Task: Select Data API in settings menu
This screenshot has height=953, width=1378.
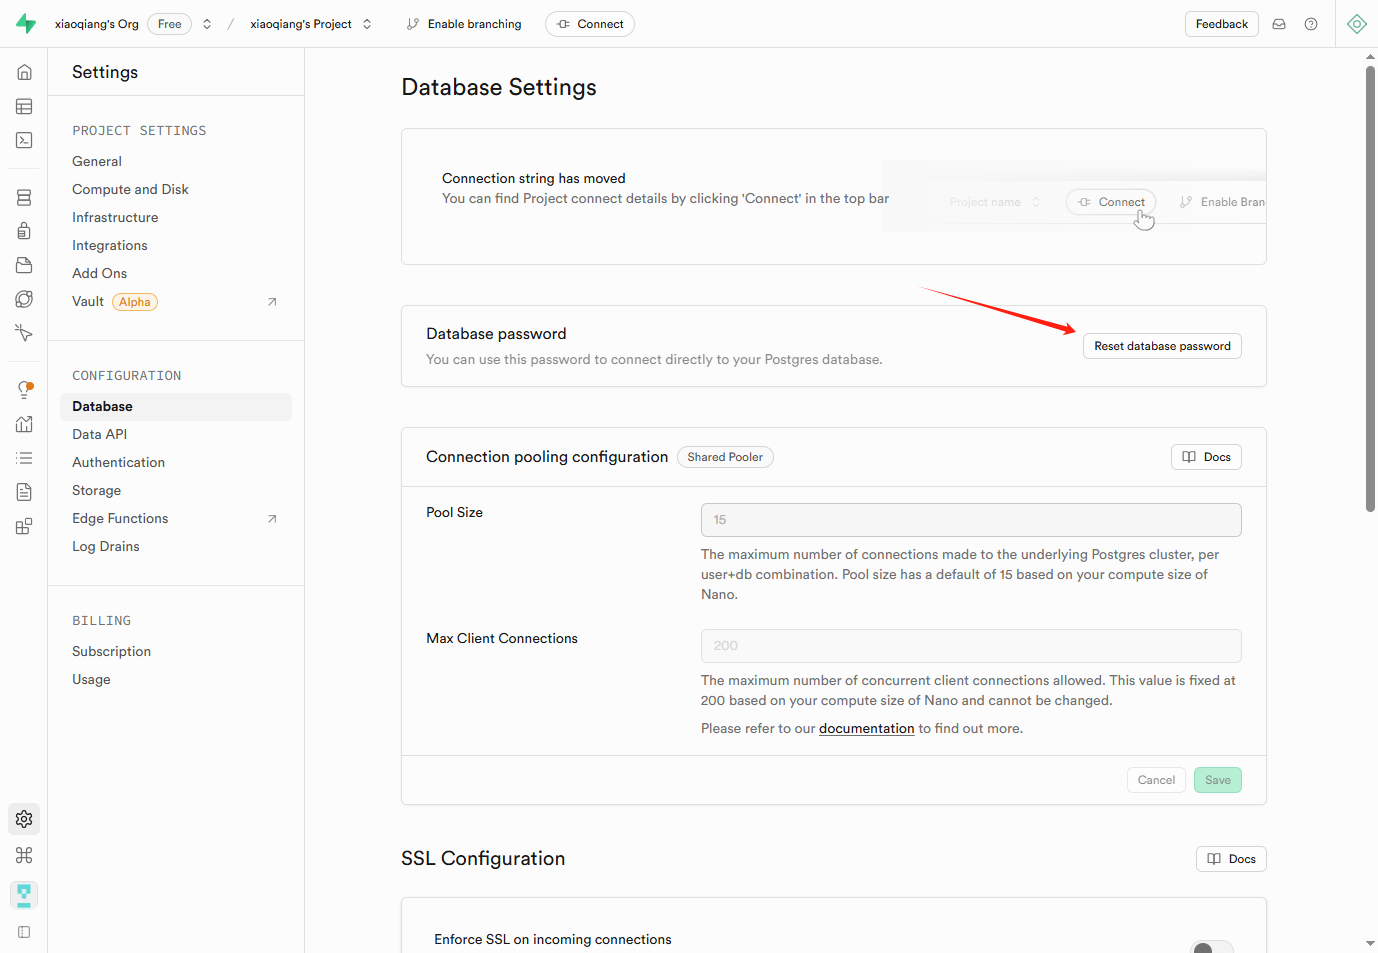Action: click(100, 434)
